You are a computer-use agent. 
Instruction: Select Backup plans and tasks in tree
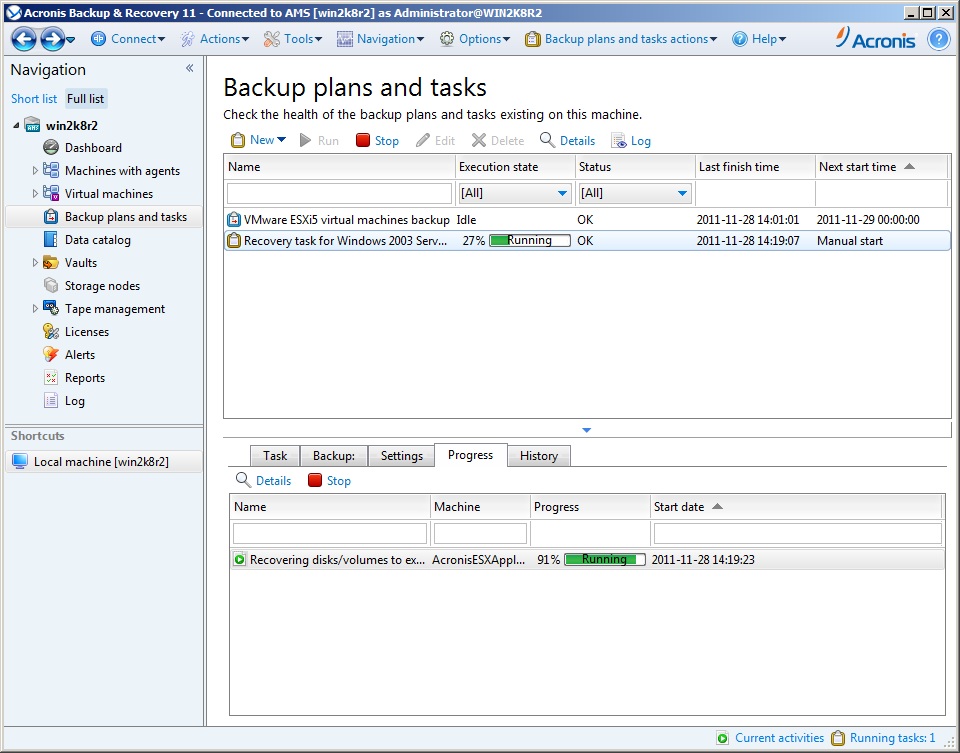click(103, 217)
